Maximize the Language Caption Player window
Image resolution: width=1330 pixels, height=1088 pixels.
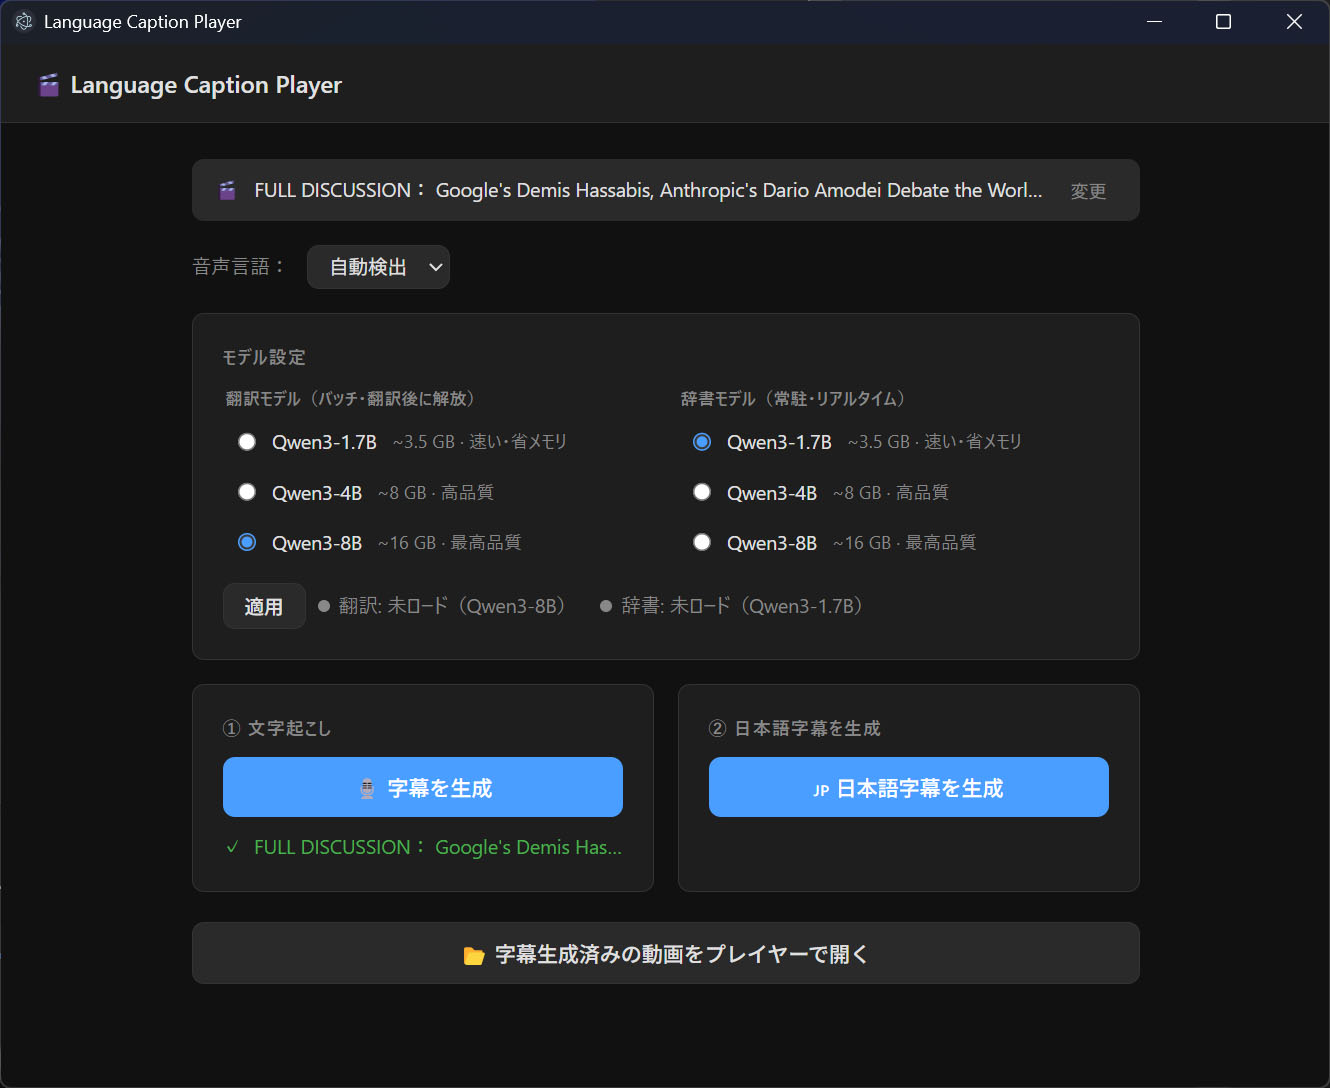1223,22
